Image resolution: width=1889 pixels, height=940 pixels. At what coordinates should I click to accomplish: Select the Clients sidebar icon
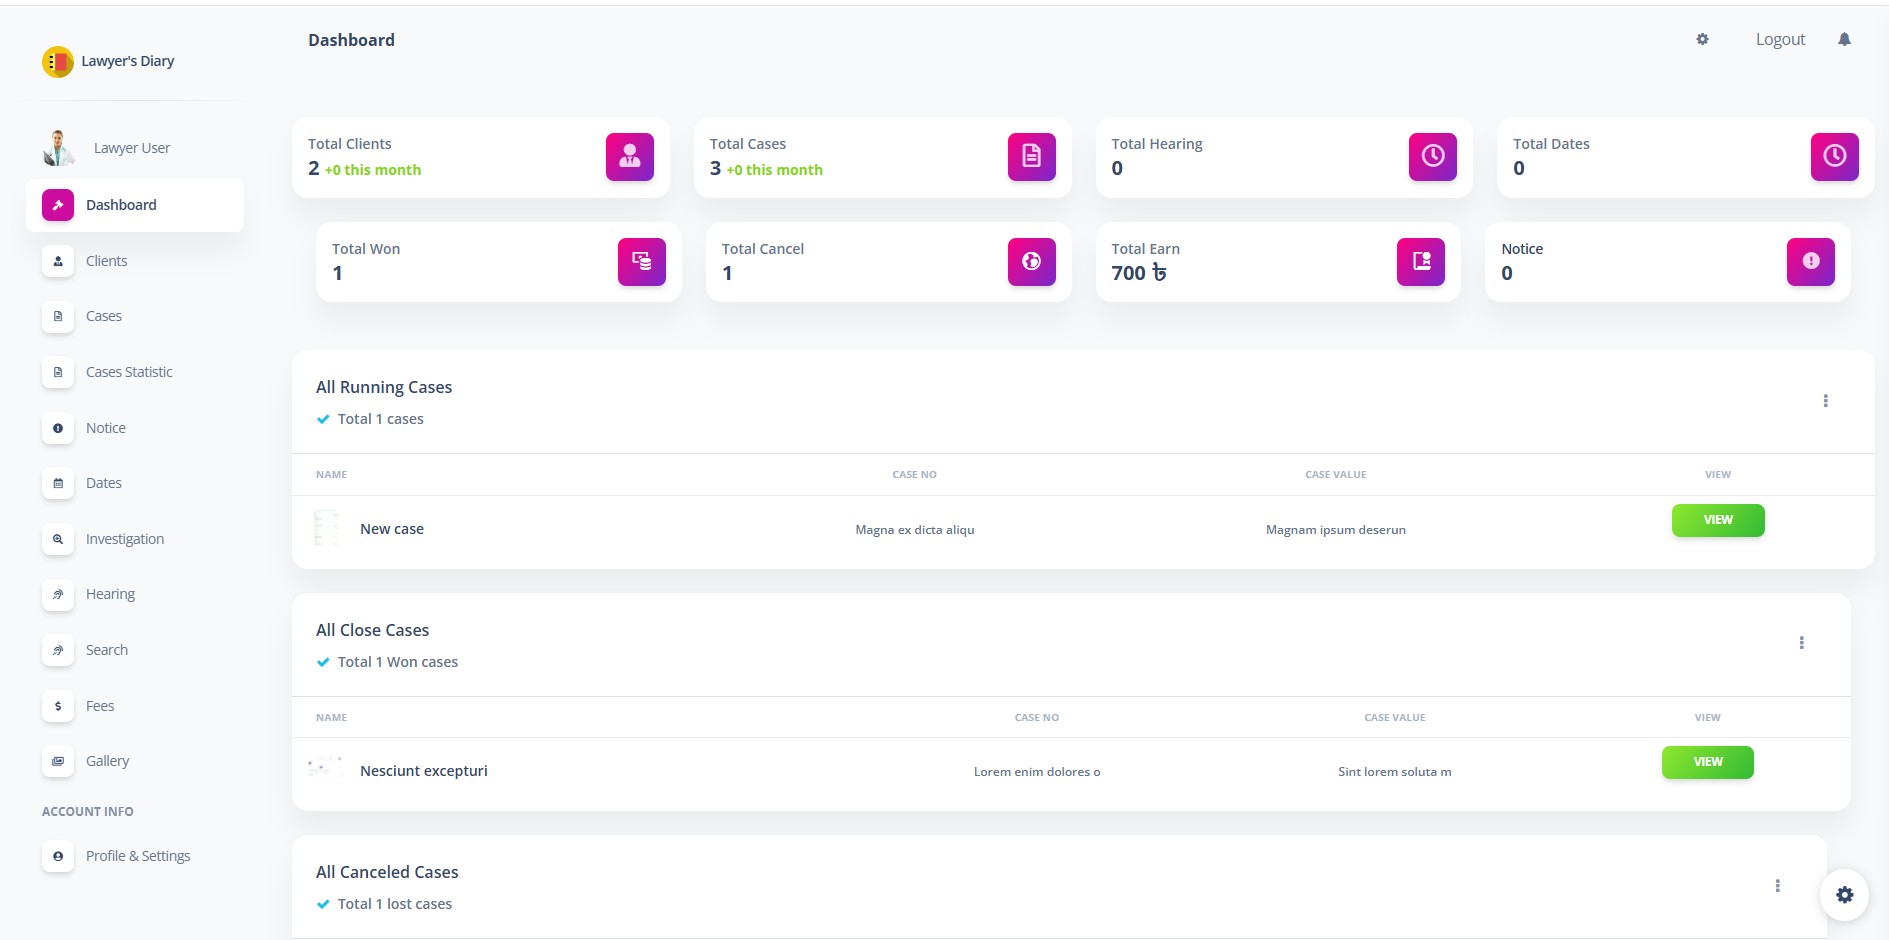57,261
